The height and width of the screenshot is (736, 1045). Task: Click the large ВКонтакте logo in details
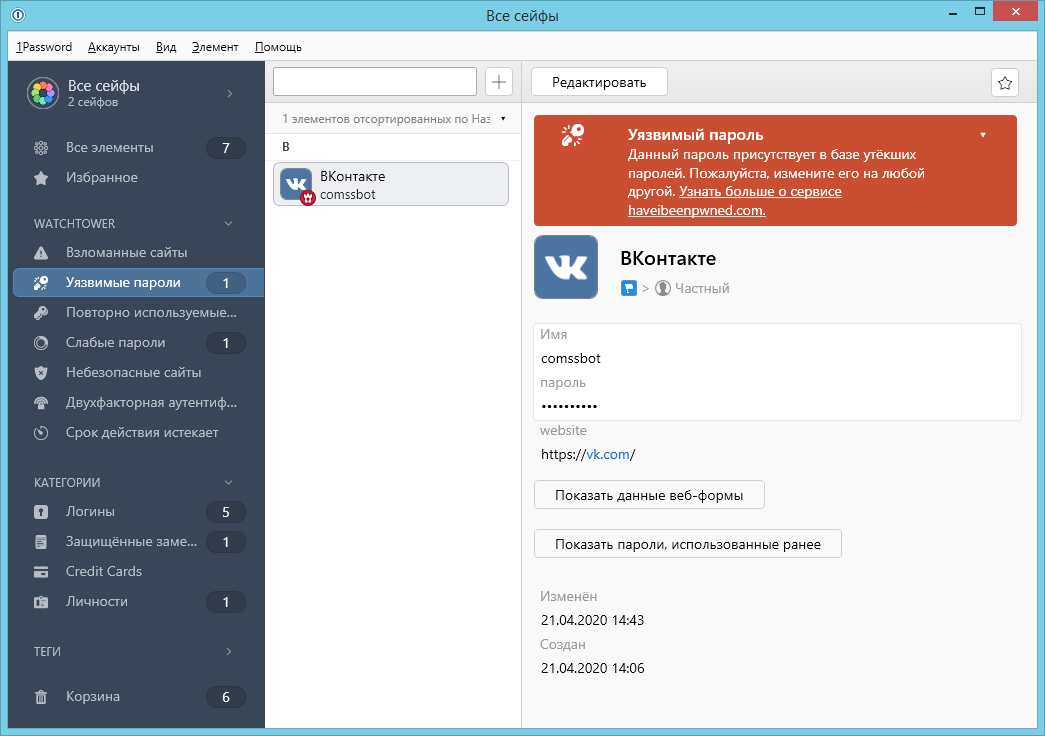[566, 267]
